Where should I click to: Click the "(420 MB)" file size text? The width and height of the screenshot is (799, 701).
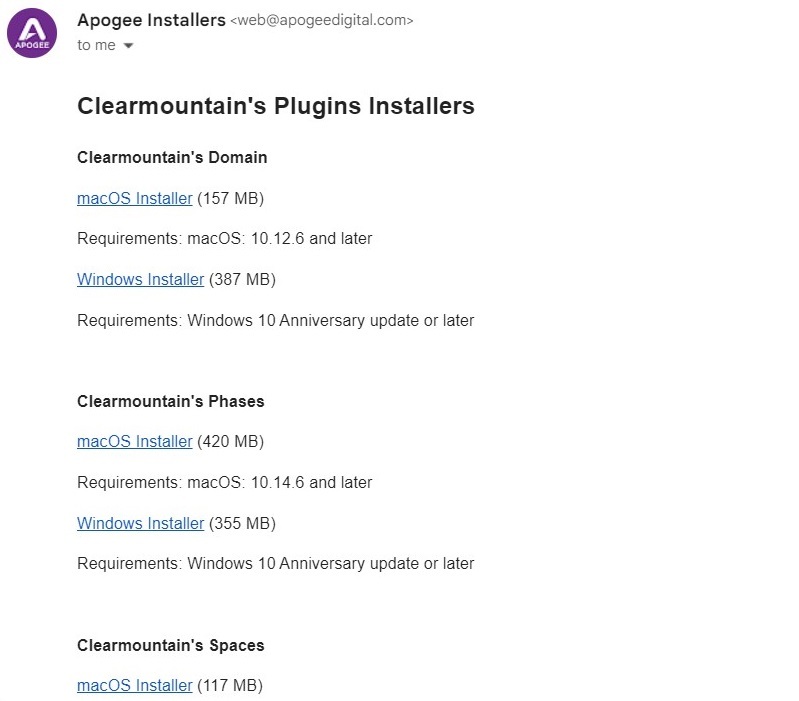(230, 442)
